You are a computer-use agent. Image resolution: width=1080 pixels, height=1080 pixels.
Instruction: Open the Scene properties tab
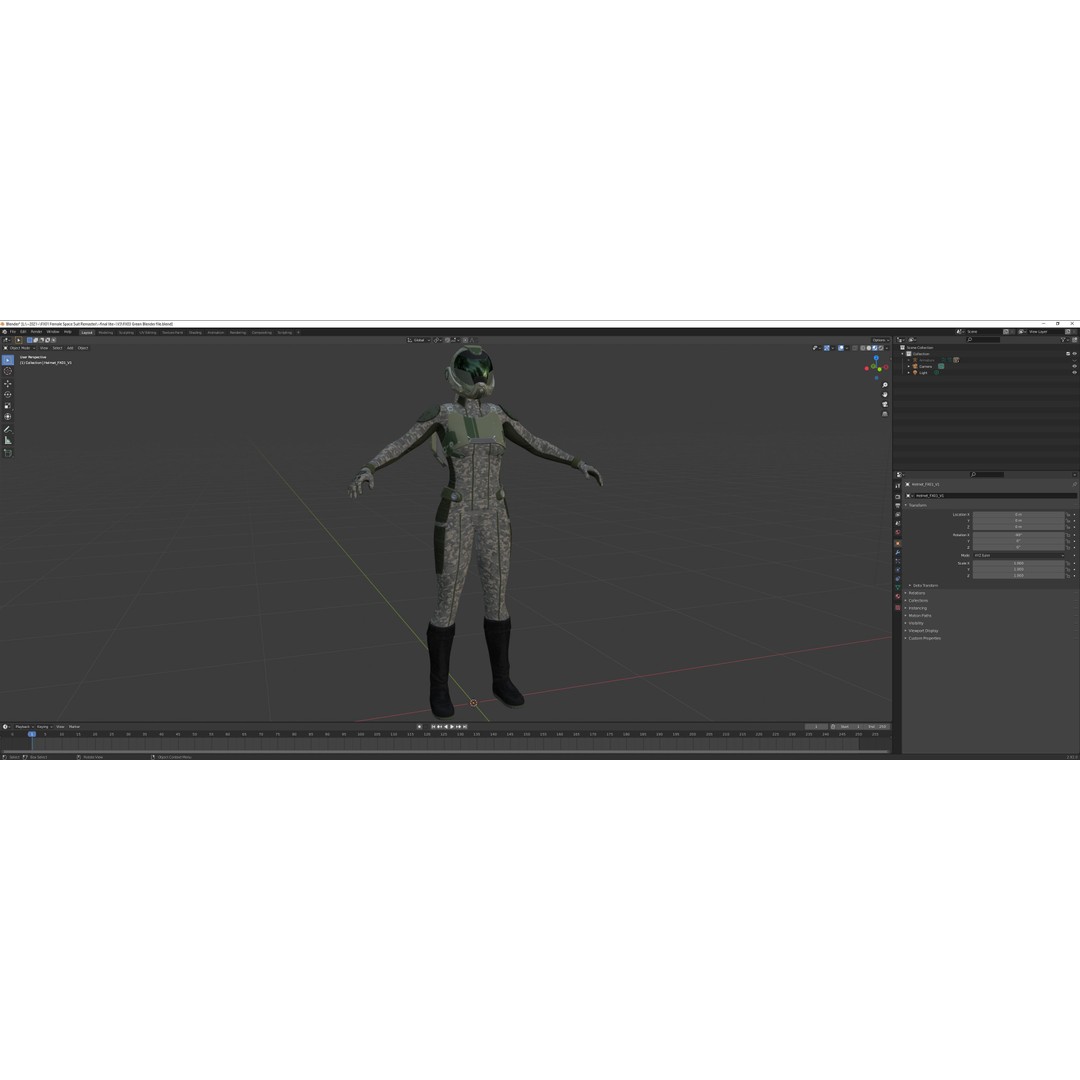pos(897,523)
